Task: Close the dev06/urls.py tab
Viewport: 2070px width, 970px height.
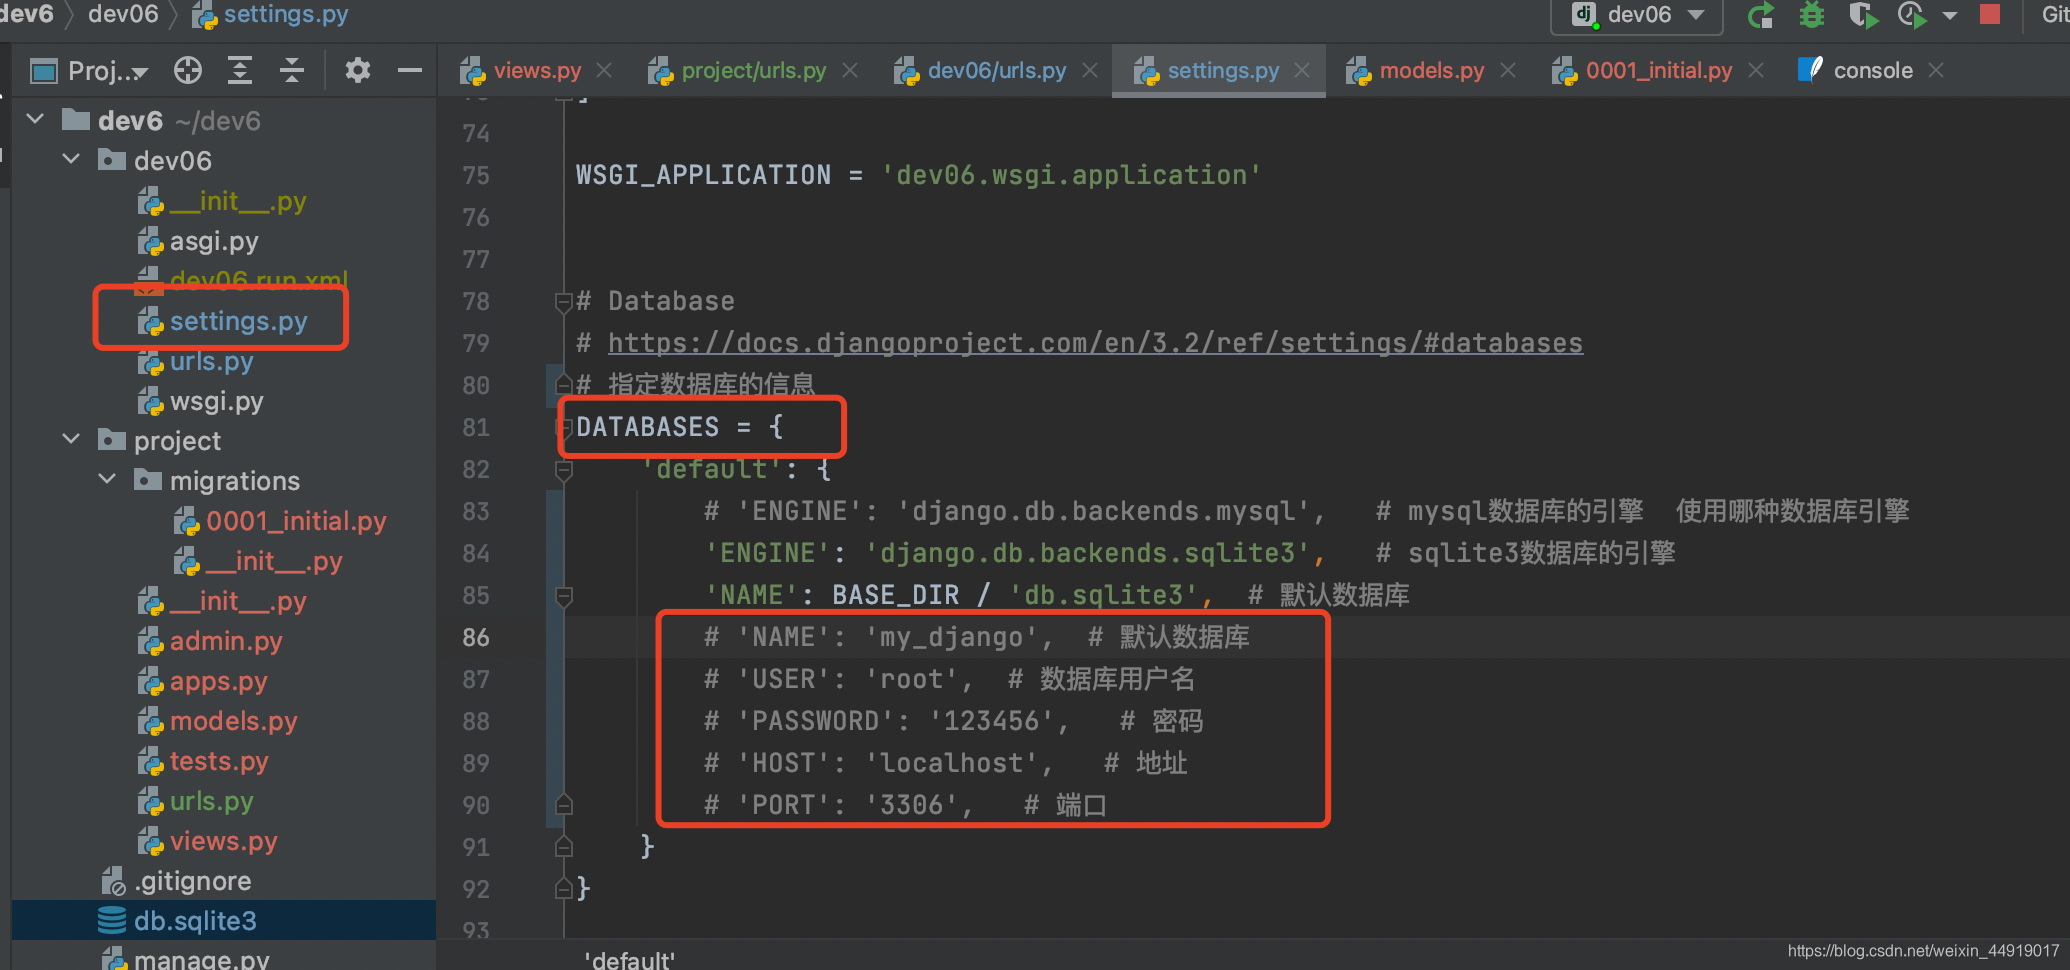Action: pyautogui.click(x=1090, y=70)
